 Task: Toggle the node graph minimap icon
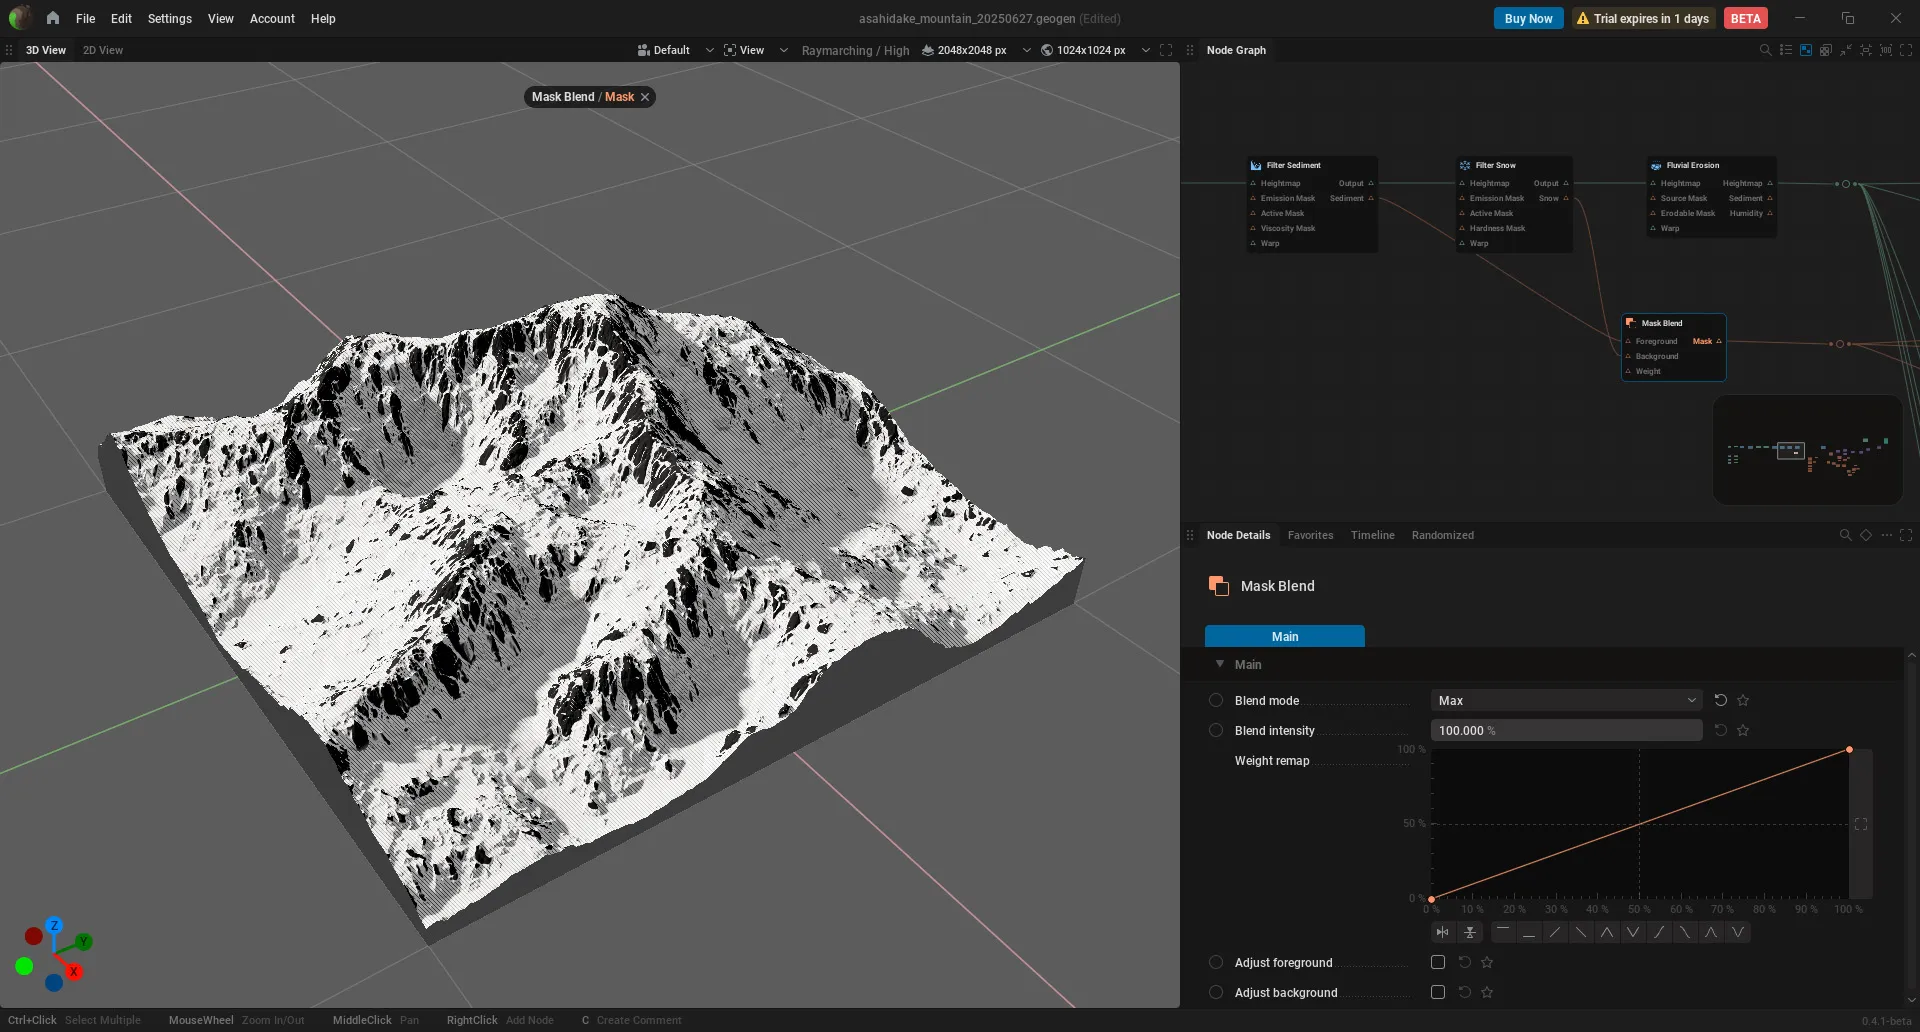tap(1806, 50)
